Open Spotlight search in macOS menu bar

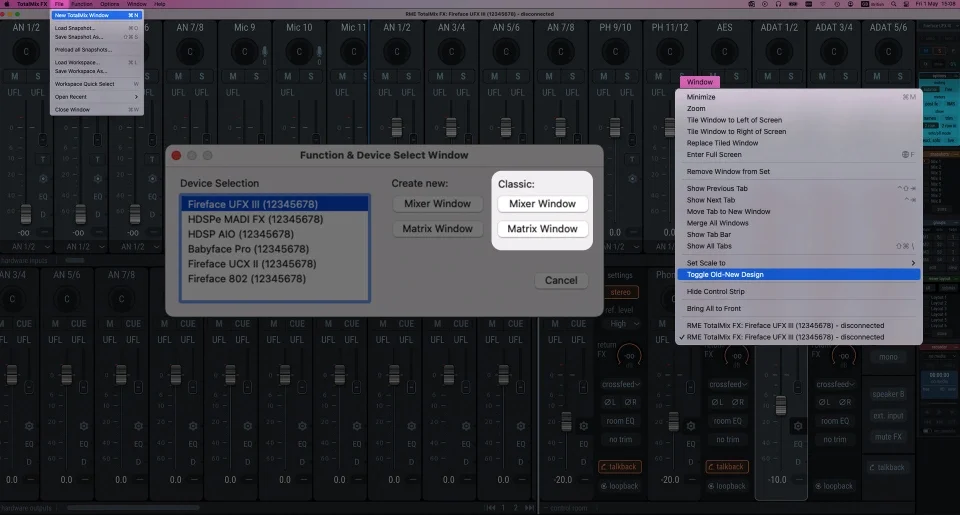(894, 4)
